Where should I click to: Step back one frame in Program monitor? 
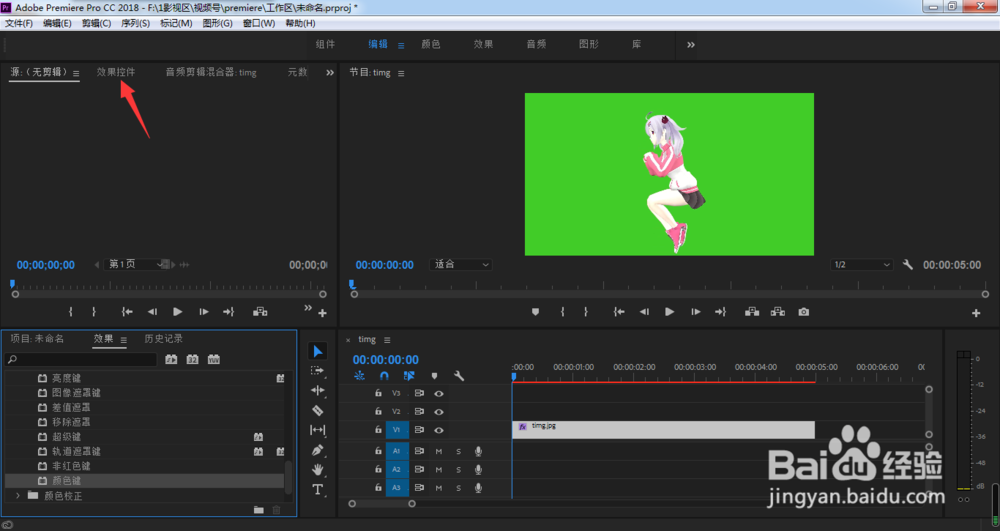[644, 312]
